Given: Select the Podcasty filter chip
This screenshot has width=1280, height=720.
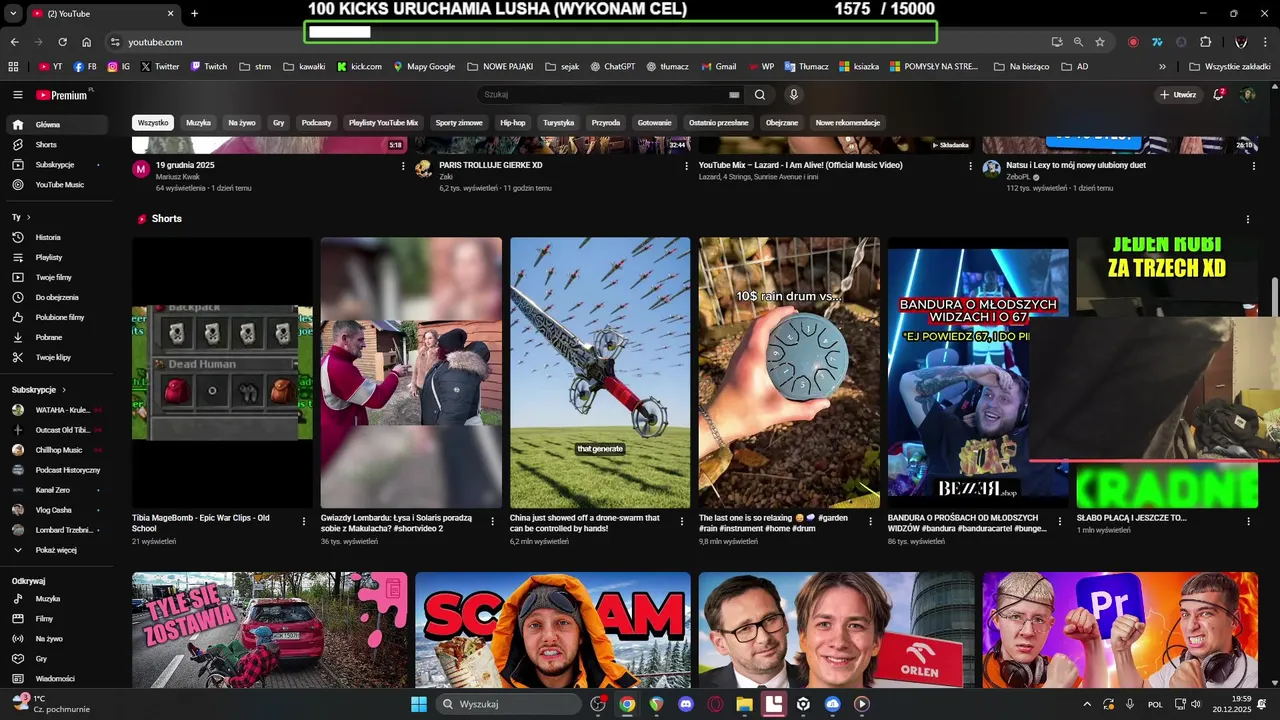Looking at the screenshot, I should pyautogui.click(x=316, y=123).
